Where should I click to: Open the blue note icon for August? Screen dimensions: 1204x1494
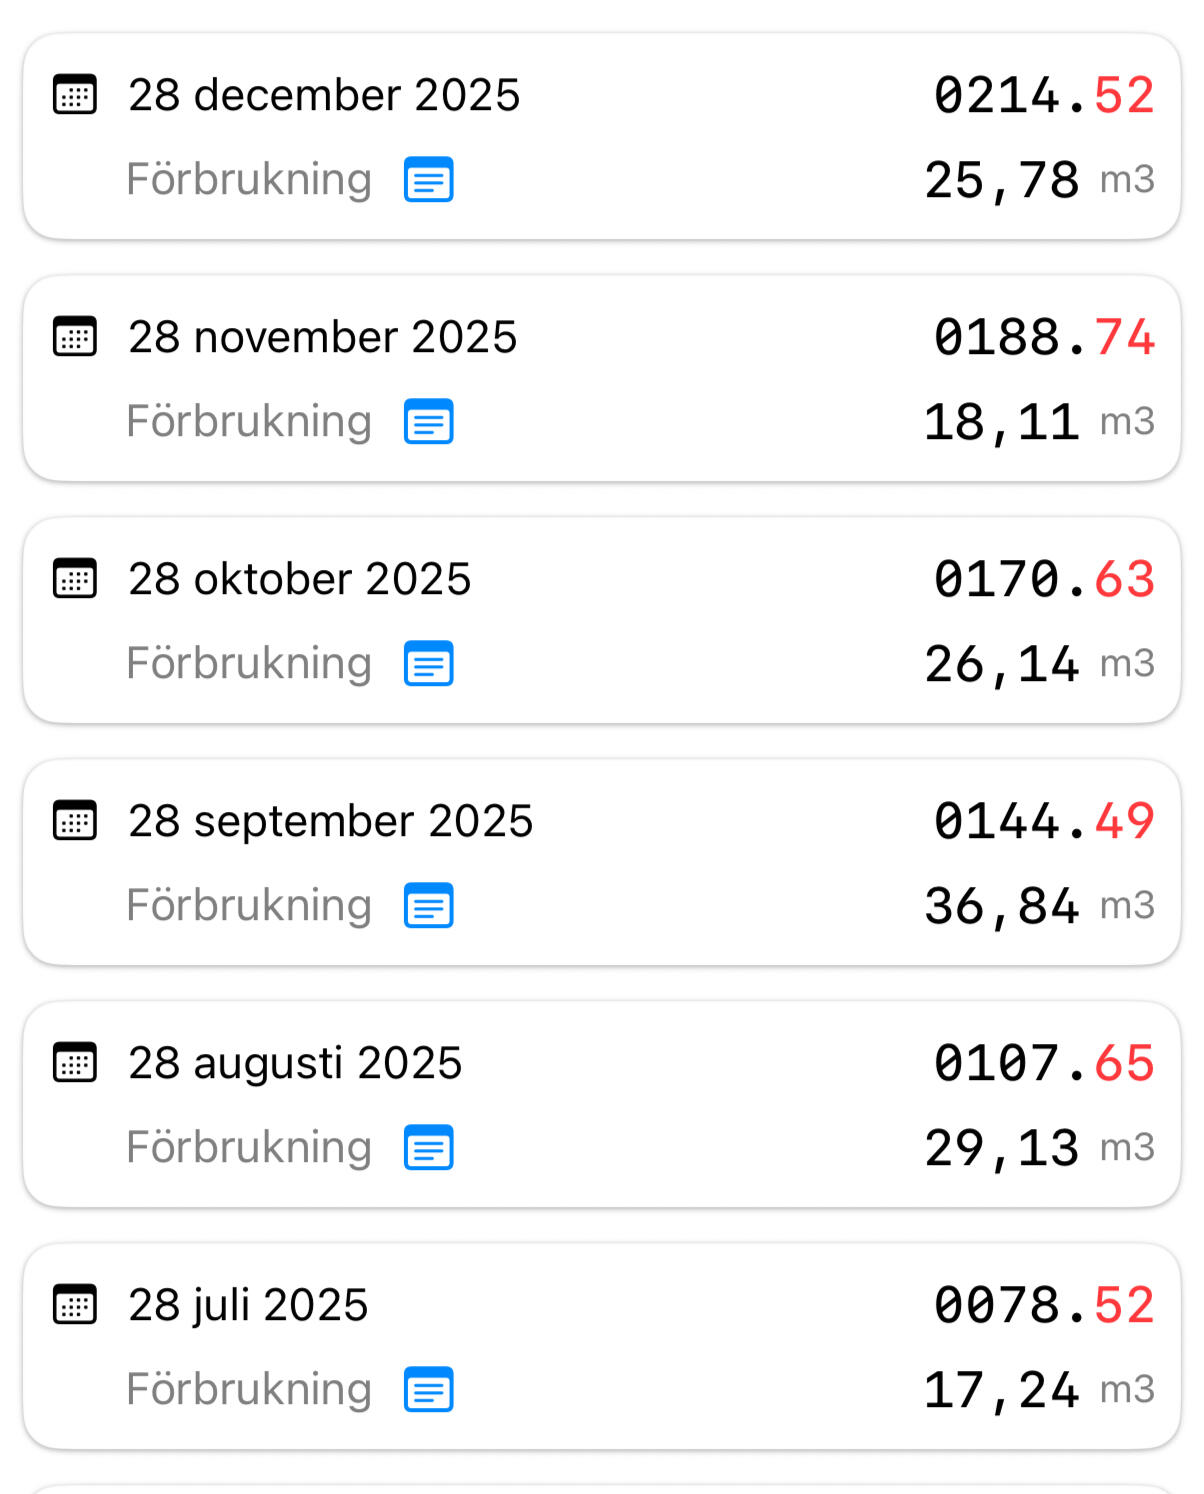[428, 1148]
